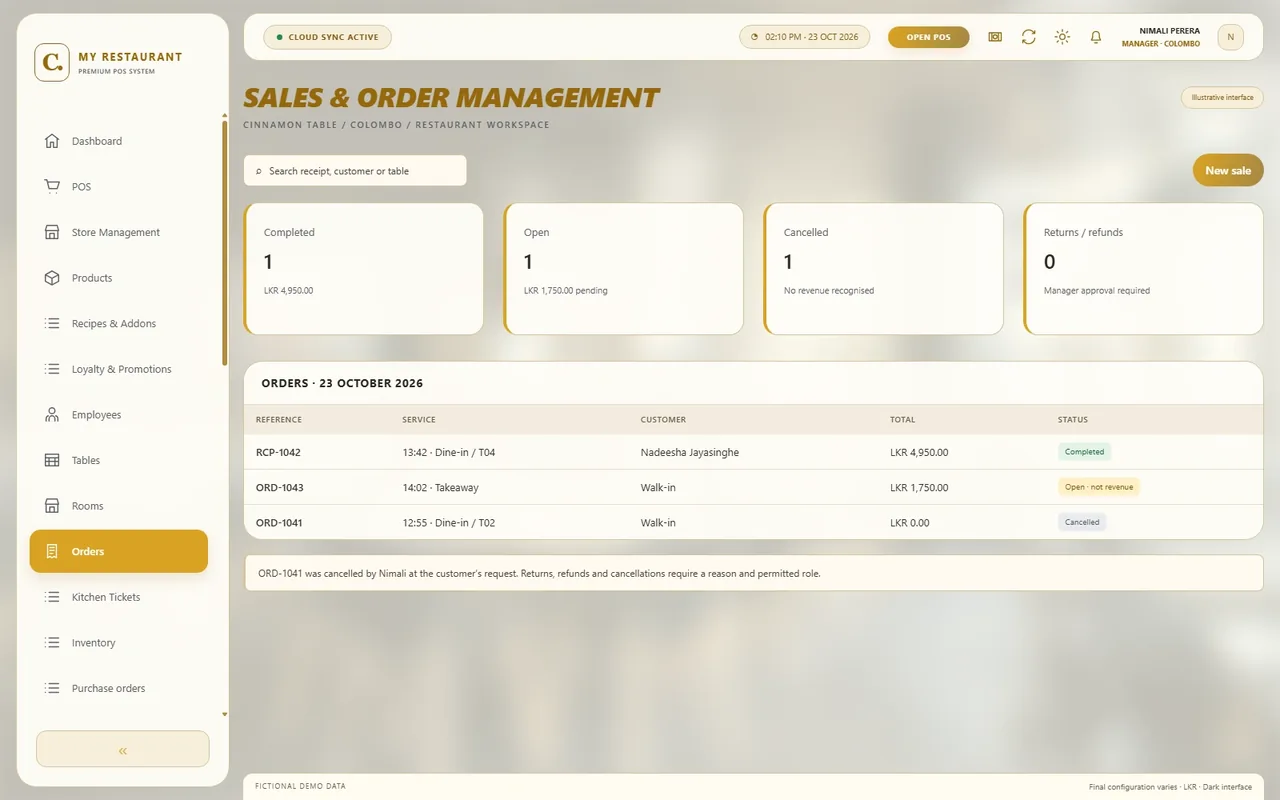This screenshot has height=800, width=1280.
Task: Click the My Restaurant logo
Action: (x=52, y=62)
